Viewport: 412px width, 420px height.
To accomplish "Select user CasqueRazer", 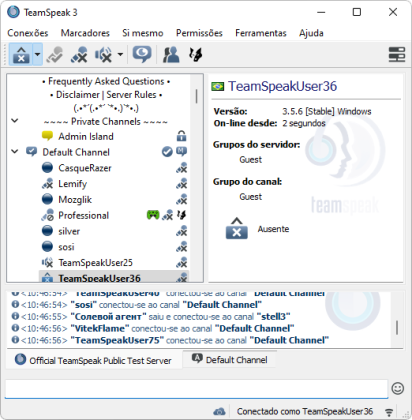I will [85, 168].
